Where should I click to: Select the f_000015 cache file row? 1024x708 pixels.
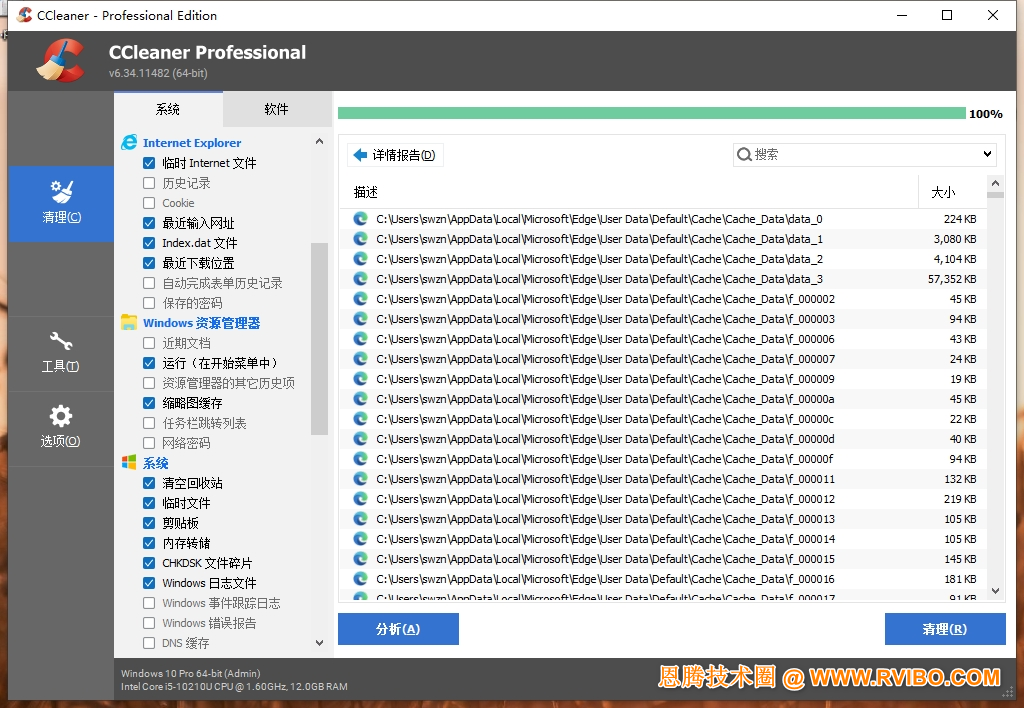coord(664,559)
